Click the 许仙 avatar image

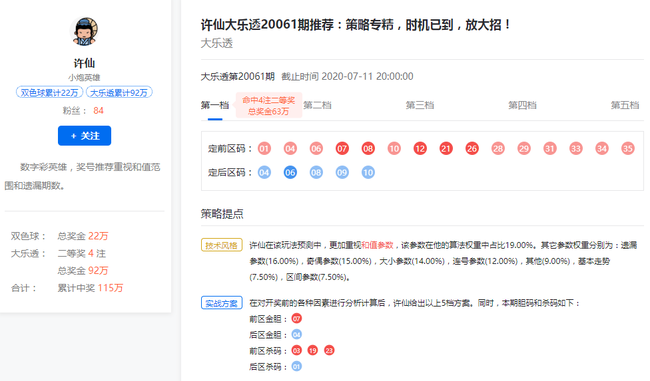(x=84, y=31)
